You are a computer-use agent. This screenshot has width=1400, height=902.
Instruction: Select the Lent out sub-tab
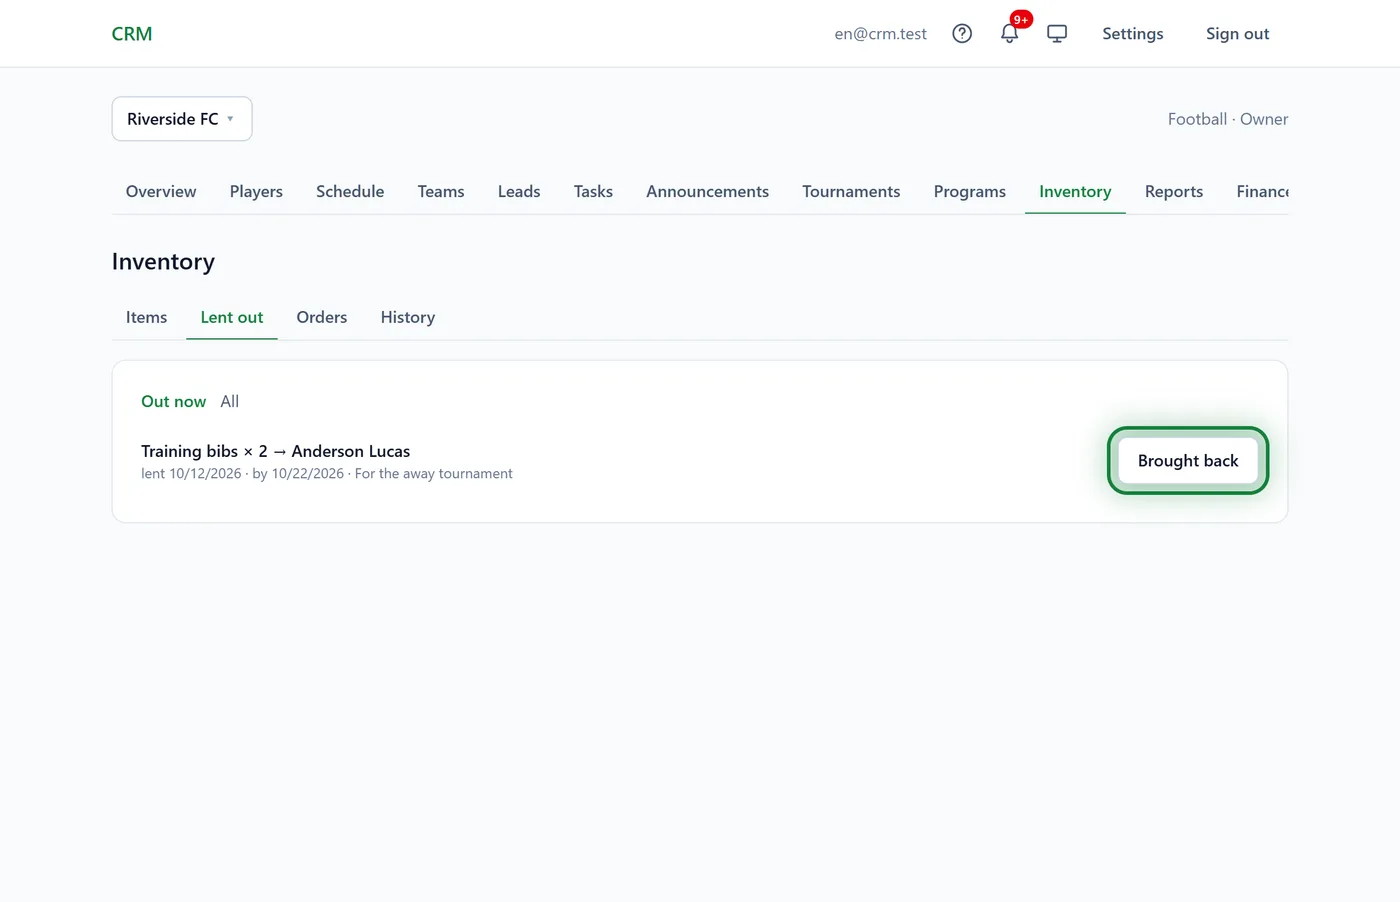(232, 317)
